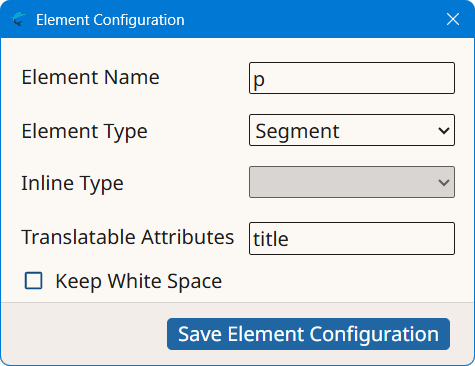475x366 pixels.
Task: Click the app icon in the title bar
Action: tap(18, 19)
